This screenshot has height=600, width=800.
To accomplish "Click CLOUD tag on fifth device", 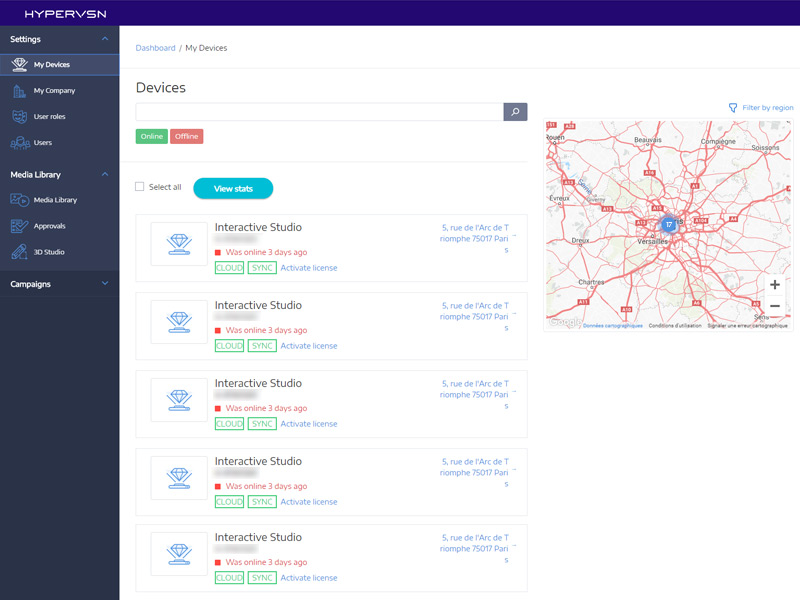I will [x=229, y=578].
